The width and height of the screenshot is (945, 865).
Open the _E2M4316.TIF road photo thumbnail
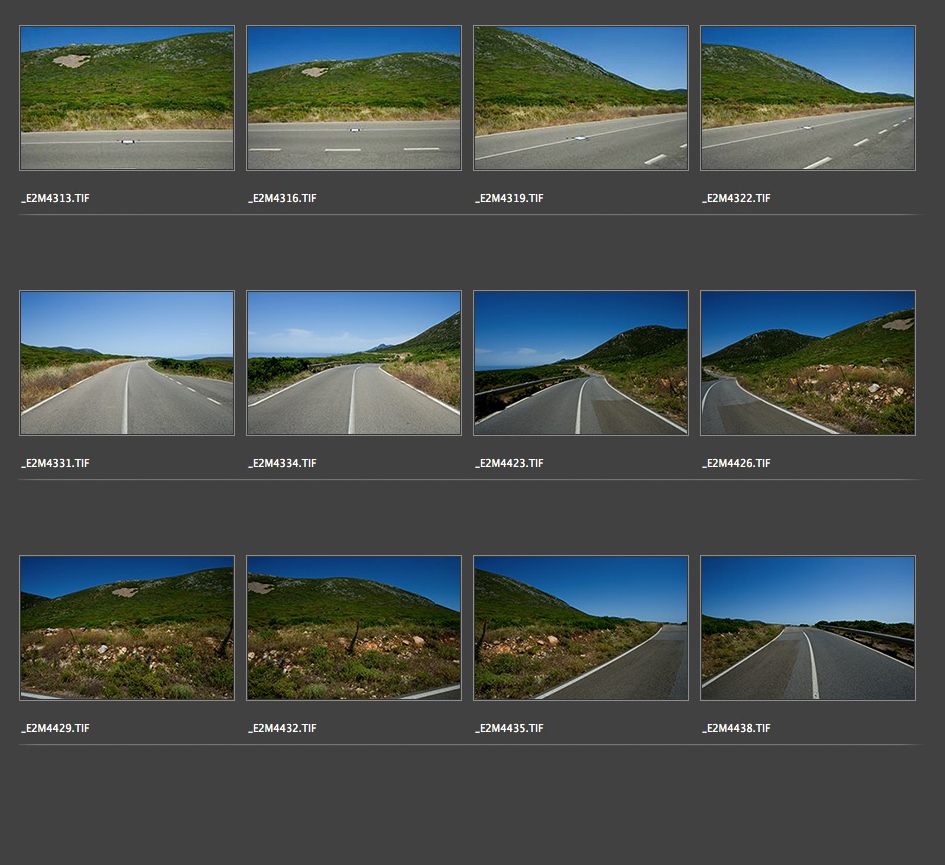click(354, 98)
